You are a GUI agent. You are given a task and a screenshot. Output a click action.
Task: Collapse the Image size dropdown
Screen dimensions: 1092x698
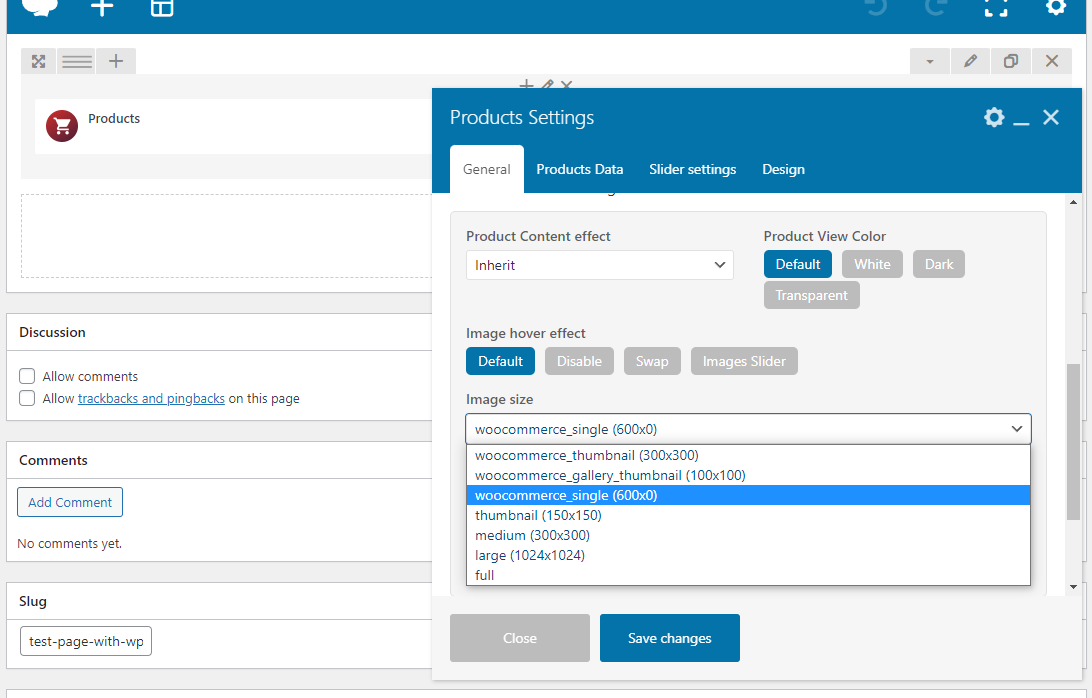(x=749, y=429)
